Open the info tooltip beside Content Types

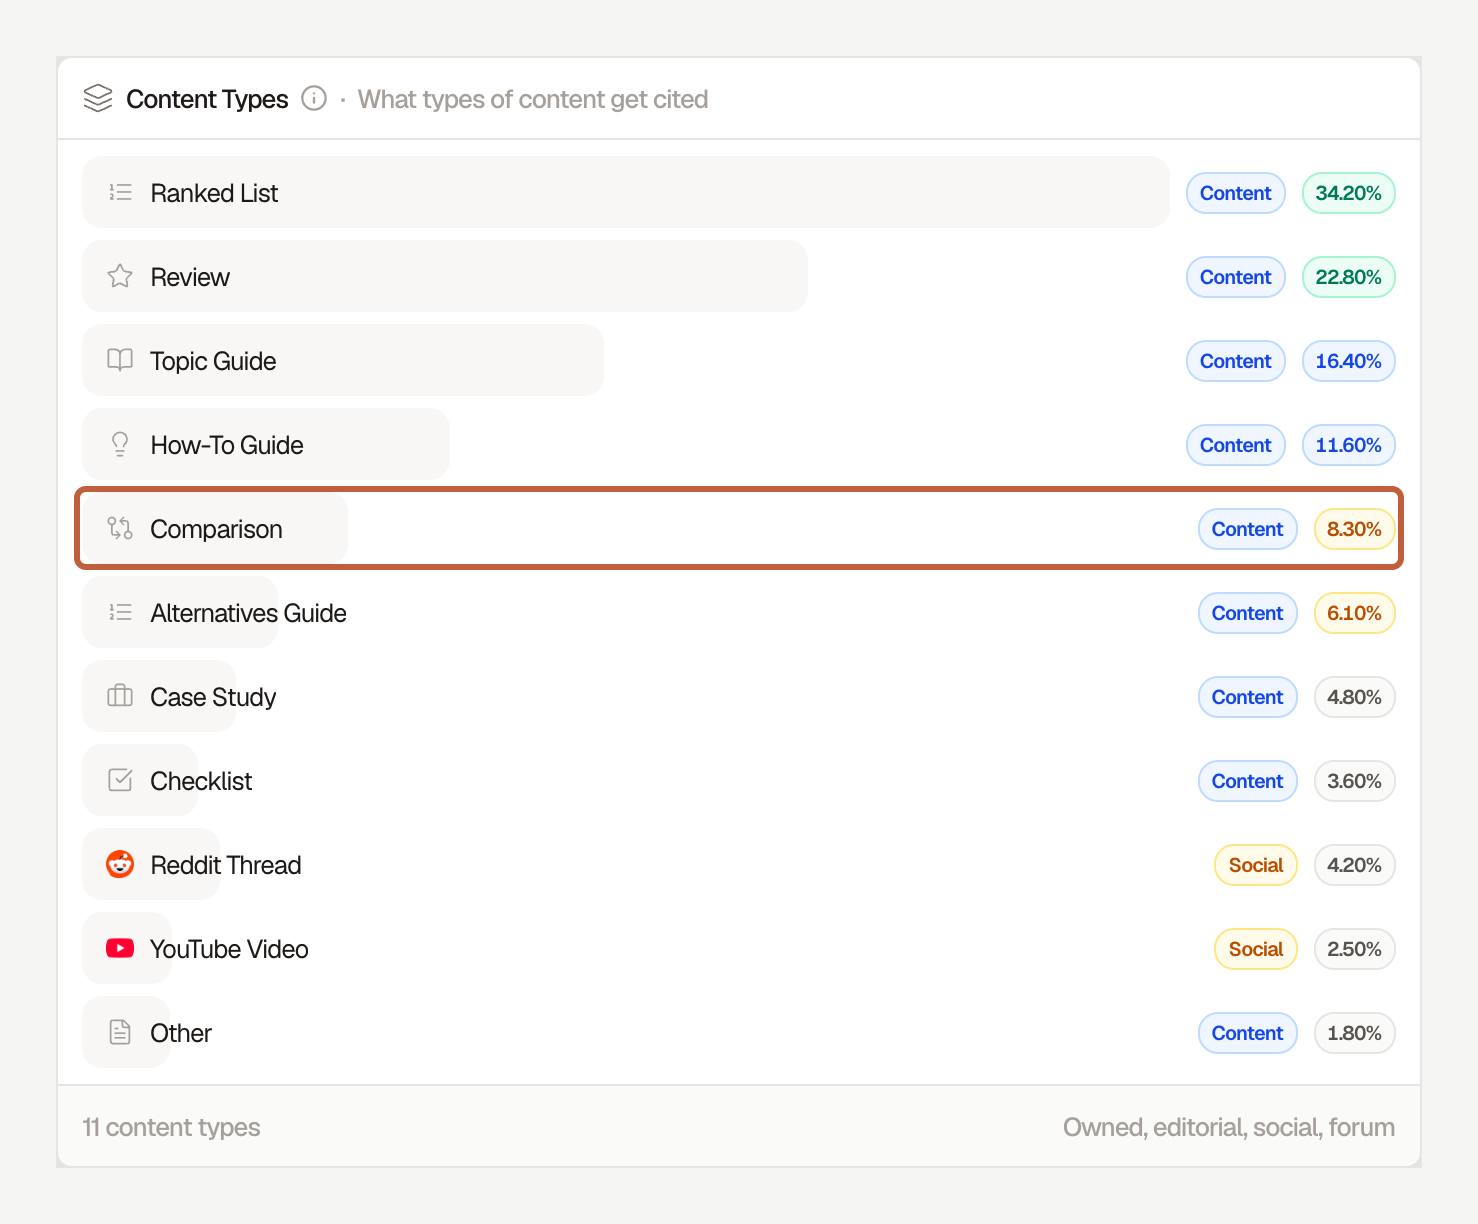[x=314, y=98]
